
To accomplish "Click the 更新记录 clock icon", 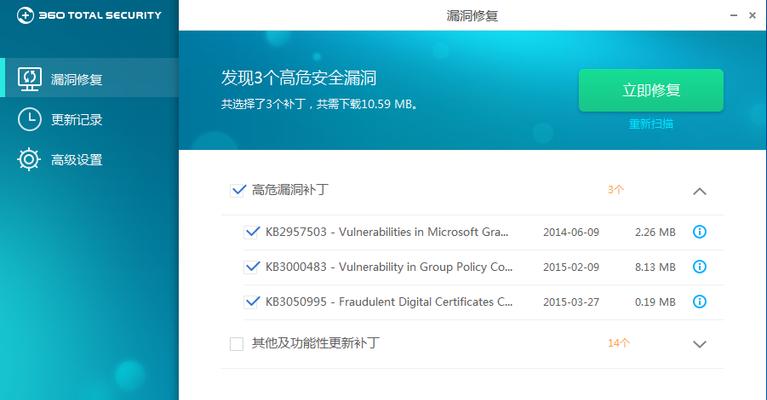I will pyautogui.click(x=29, y=119).
